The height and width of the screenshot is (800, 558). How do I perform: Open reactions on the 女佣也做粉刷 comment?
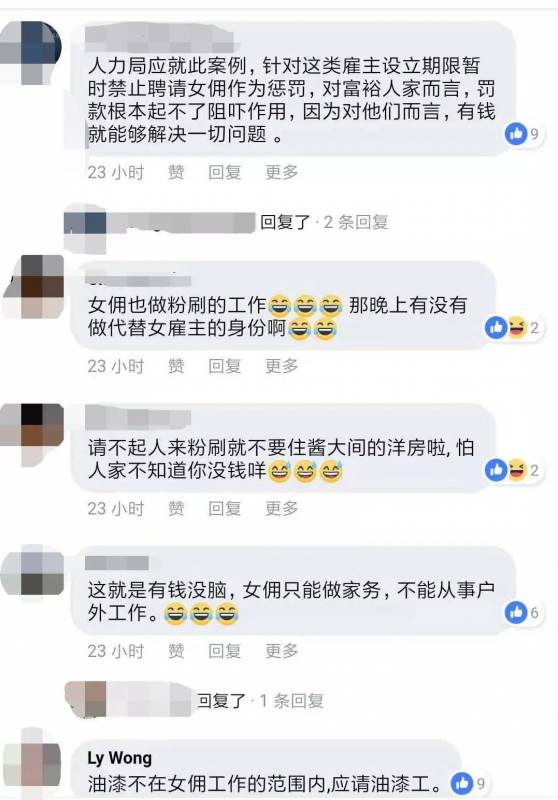tap(513, 328)
